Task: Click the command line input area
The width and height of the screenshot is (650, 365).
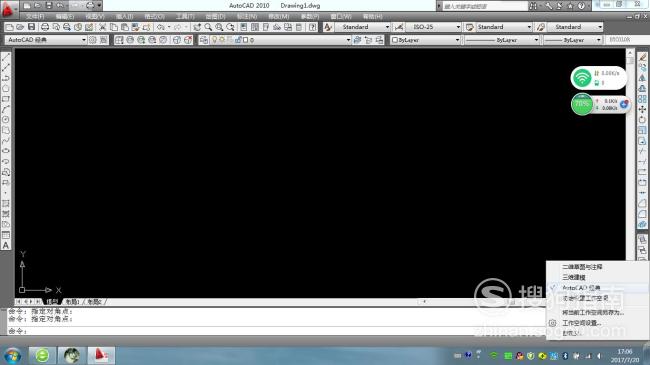Action: [x=276, y=331]
